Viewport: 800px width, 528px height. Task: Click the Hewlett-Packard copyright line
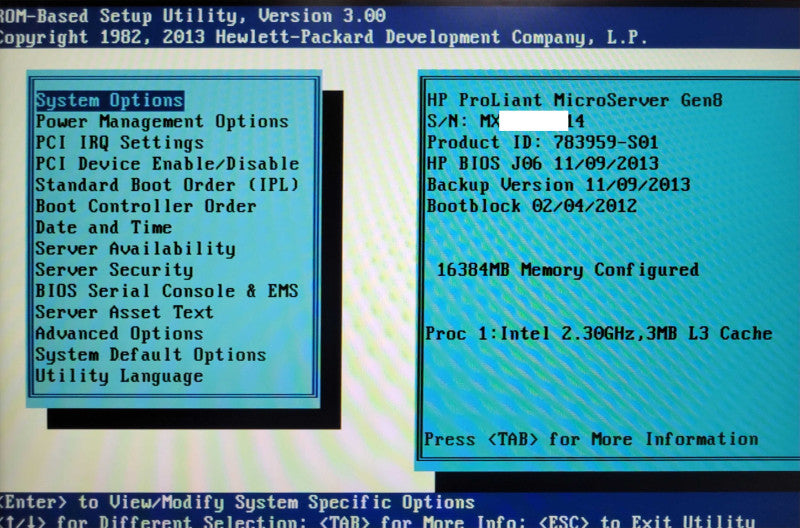(x=323, y=38)
